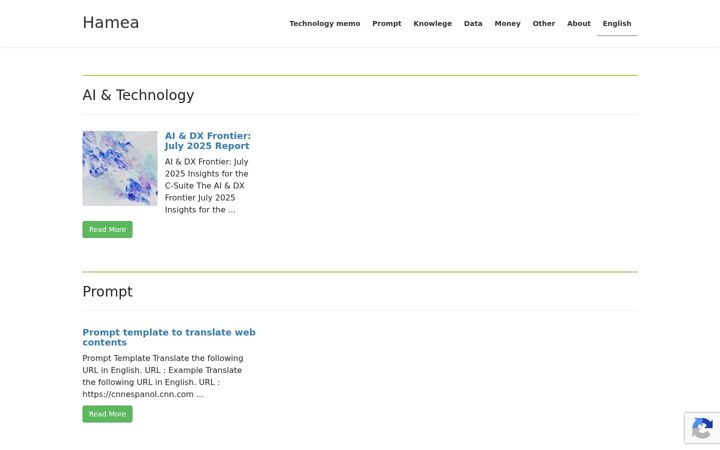Click the Prompt Template excerpt paragraph
The image size is (720, 450).
[x=163, y=376]
